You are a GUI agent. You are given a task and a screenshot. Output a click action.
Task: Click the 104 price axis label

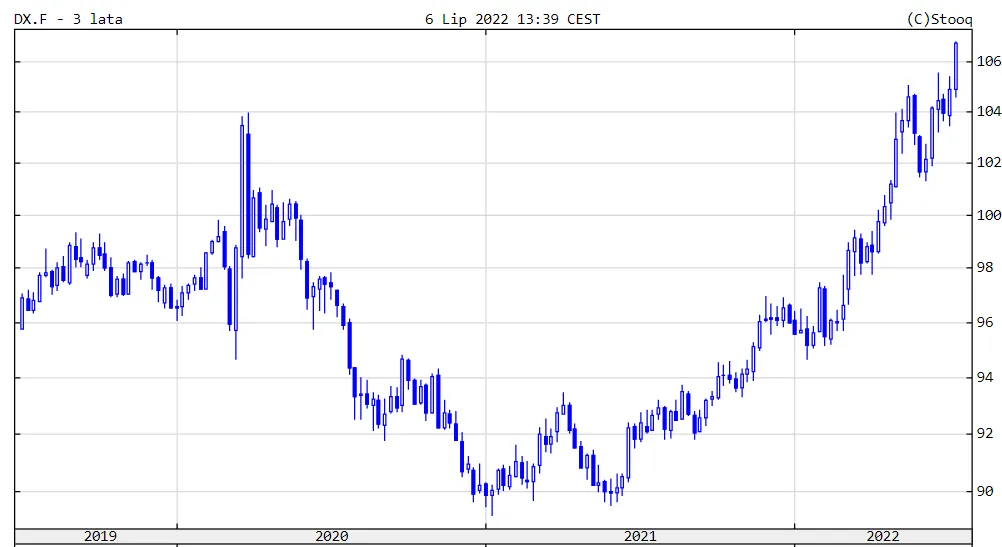[989, 111]
